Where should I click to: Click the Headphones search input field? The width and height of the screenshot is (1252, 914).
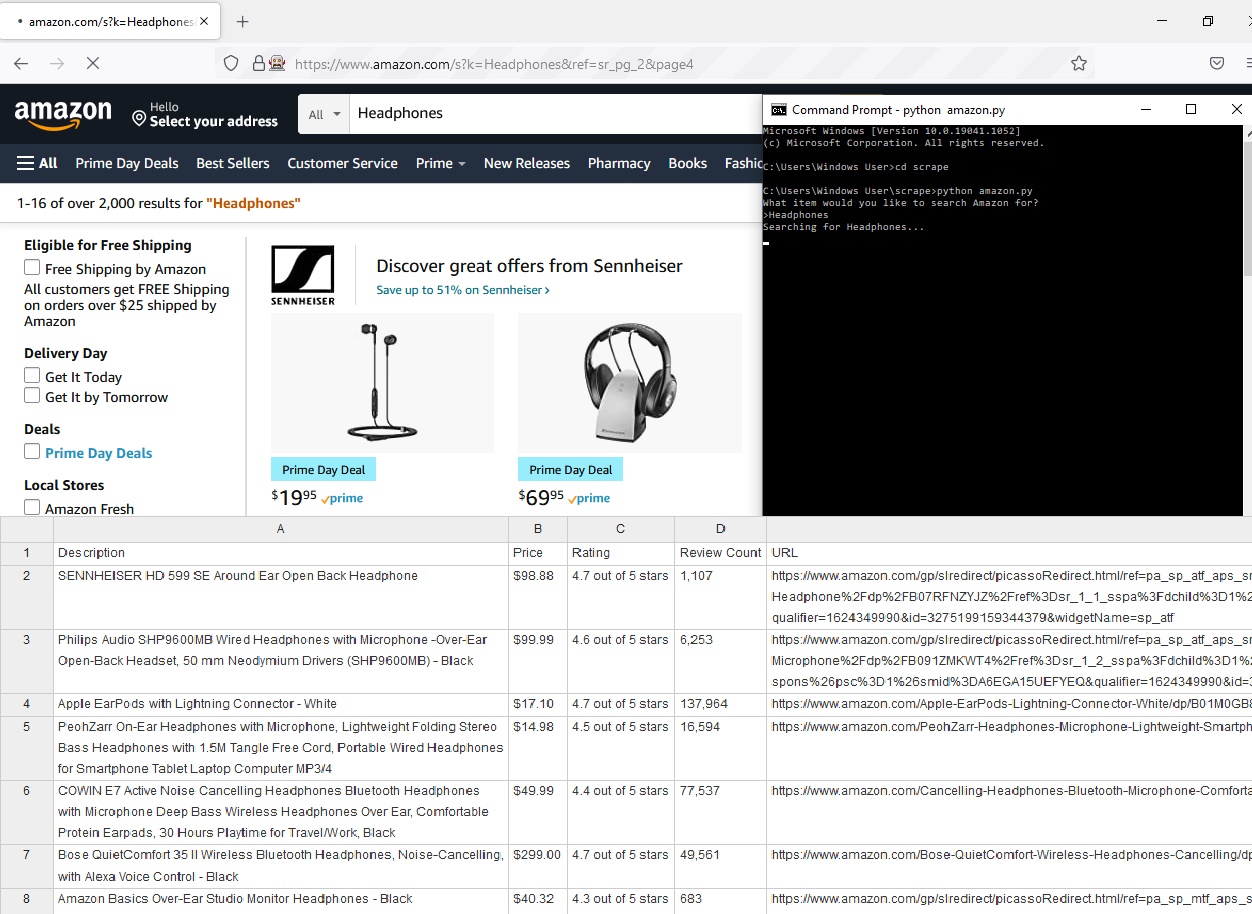550,114
